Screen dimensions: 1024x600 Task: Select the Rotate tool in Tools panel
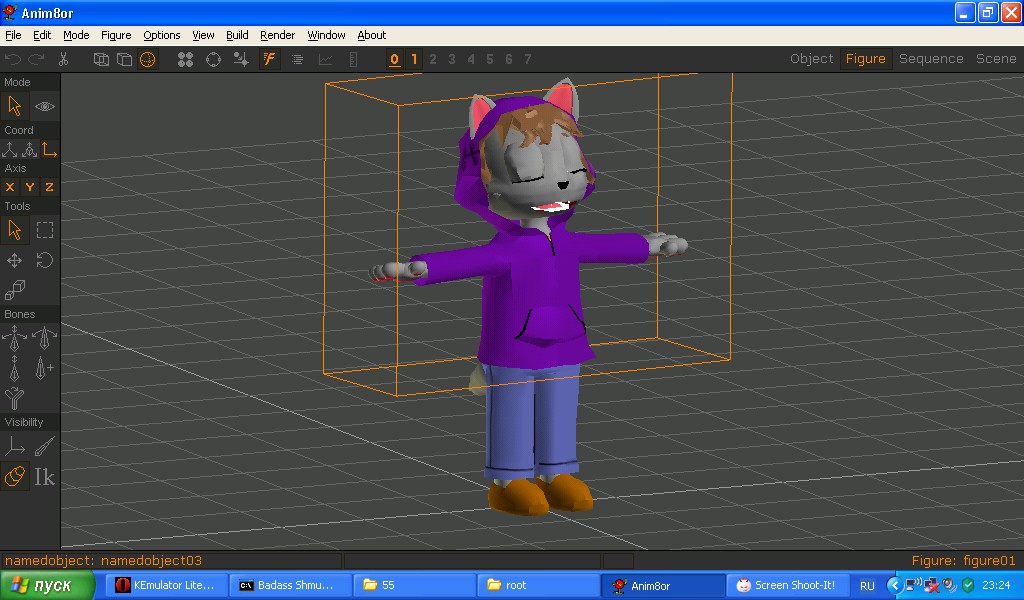[x=45, y=260]
